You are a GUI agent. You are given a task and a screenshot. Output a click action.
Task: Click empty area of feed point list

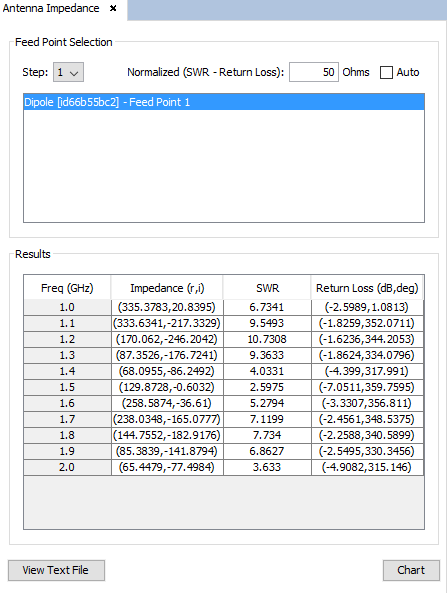coord(224,166)
